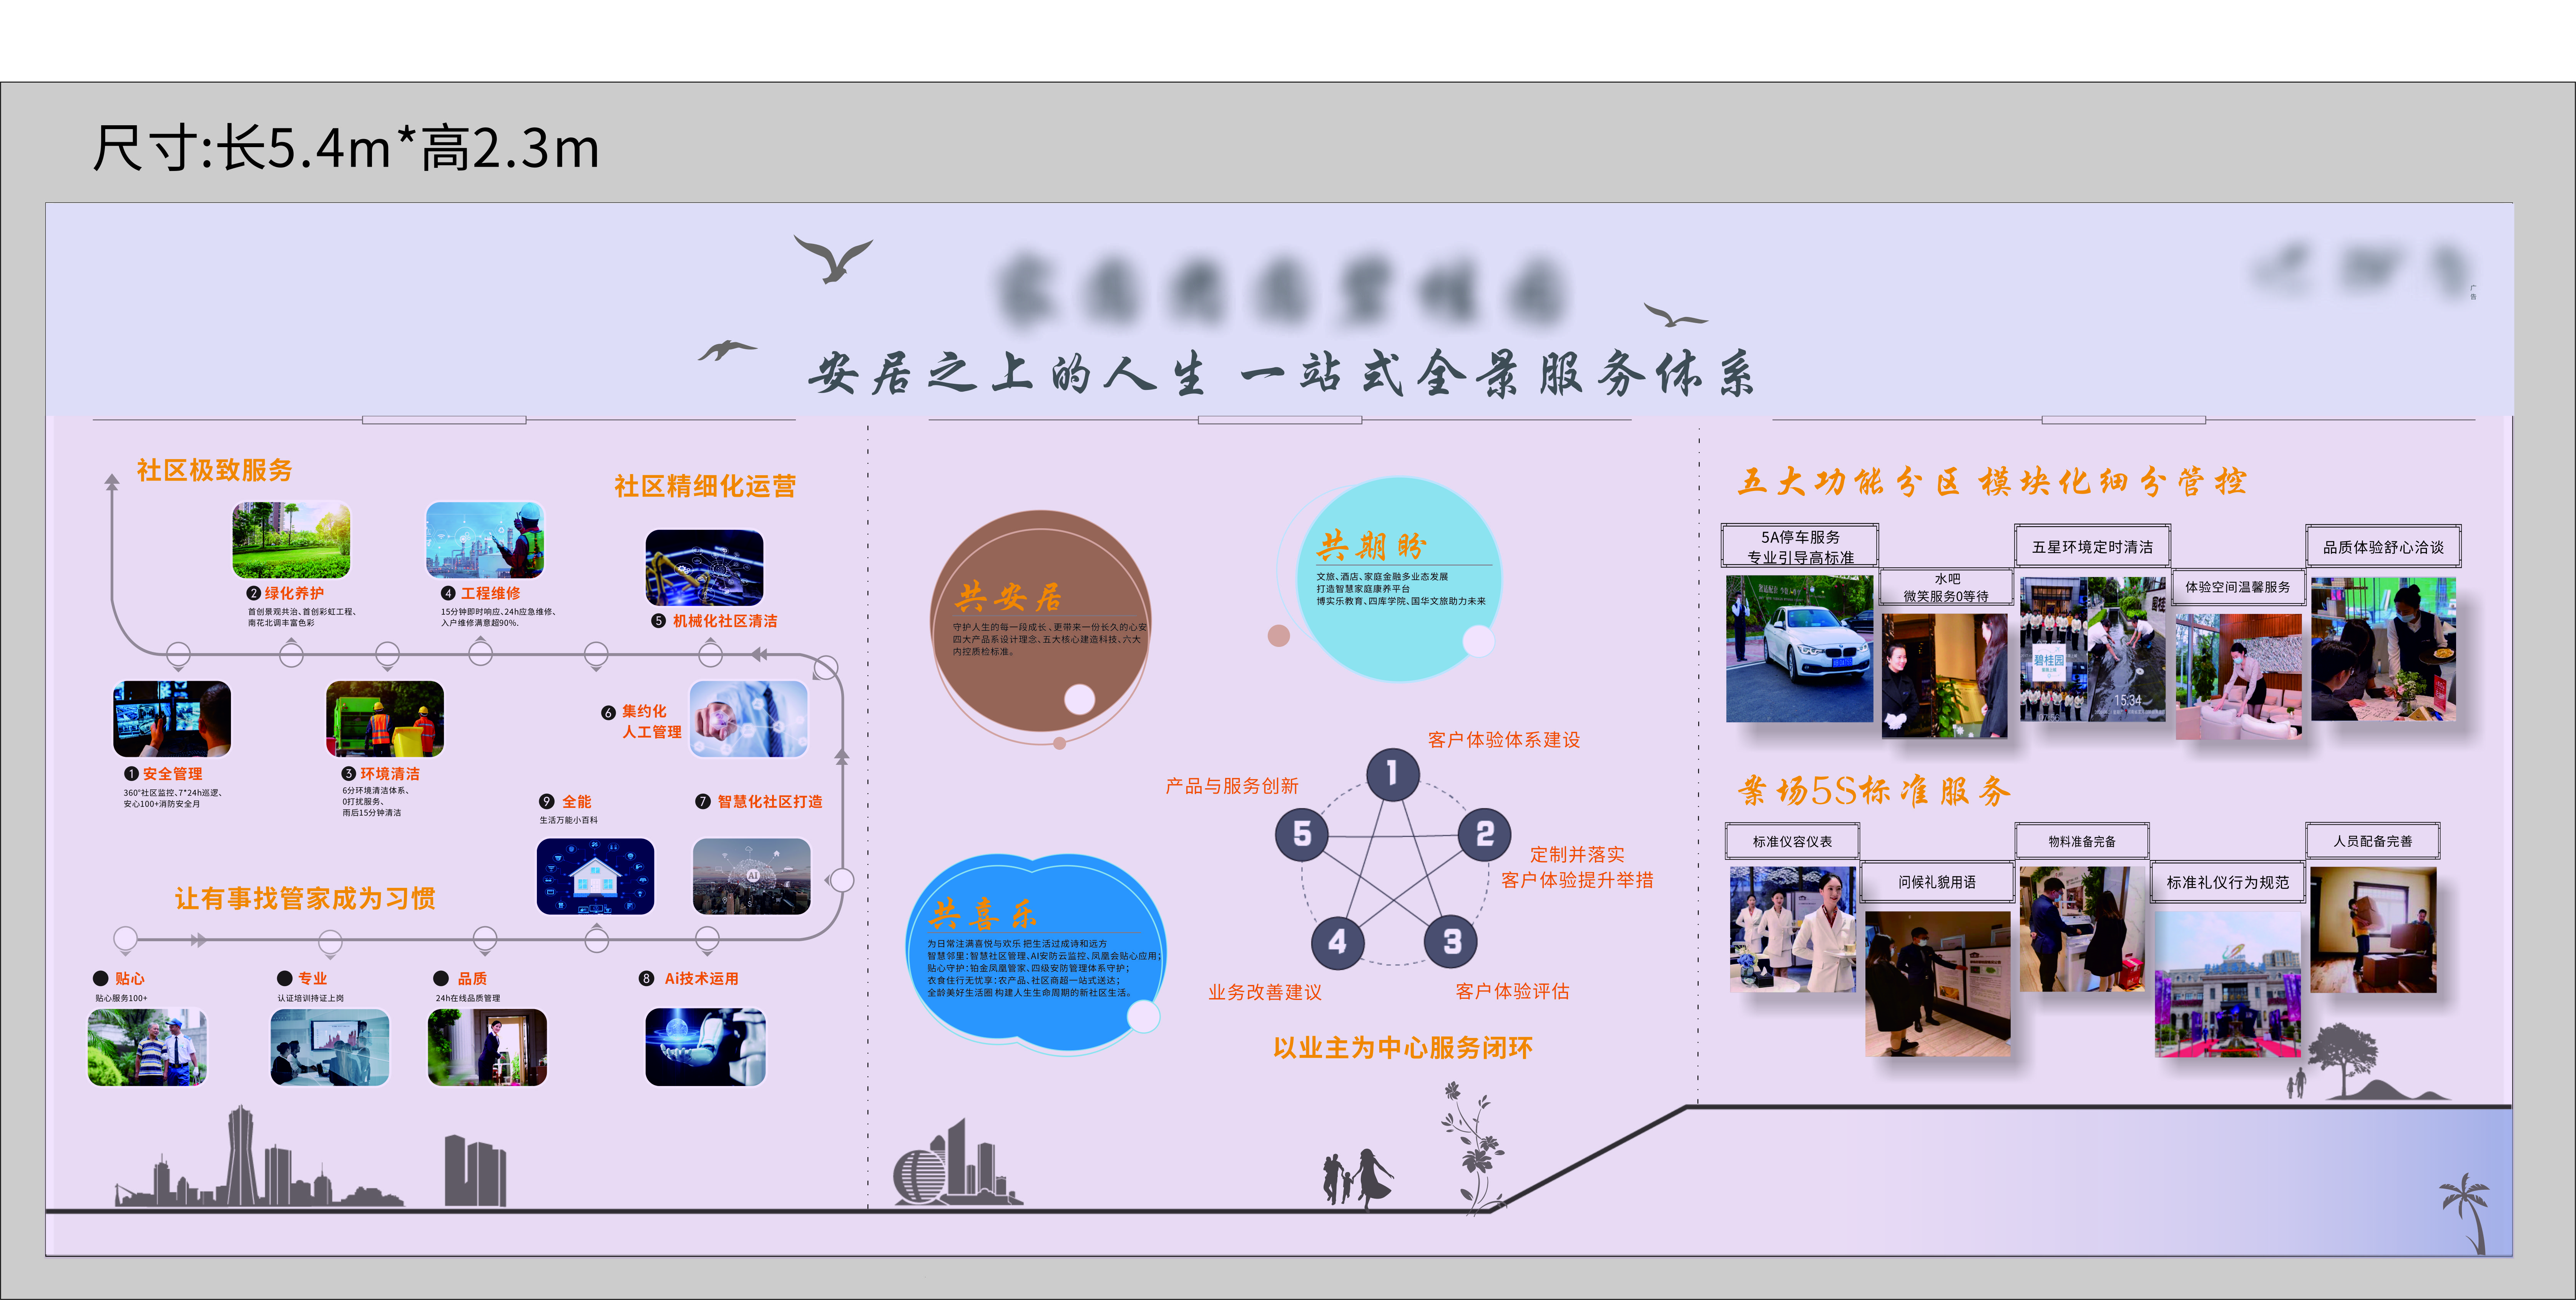Open the 专业 training meeting photo
Viewport: 2576px width, 1300px height.
(x=330, y=1047)
